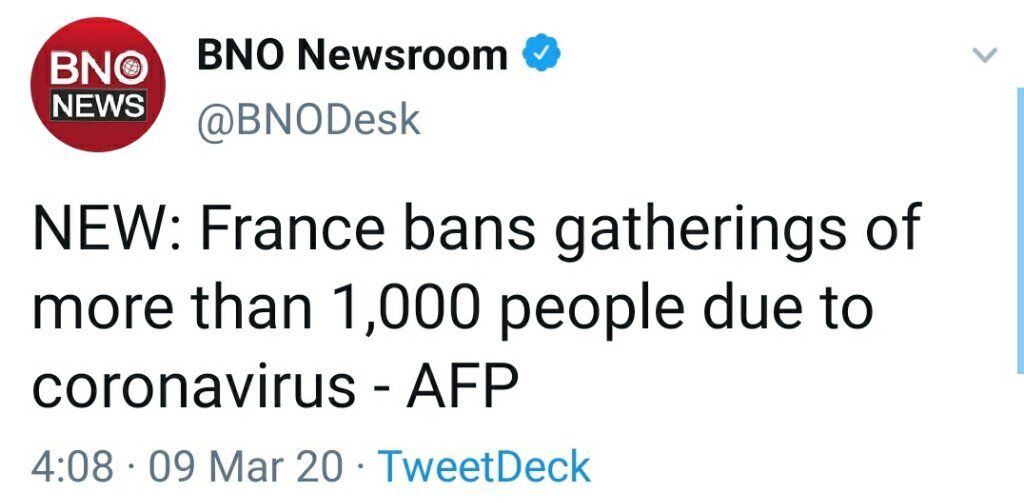Expand the tweet options chevron menu
Image resolution: width=1024 pixels, height=503 pixels.
point(985,55)
